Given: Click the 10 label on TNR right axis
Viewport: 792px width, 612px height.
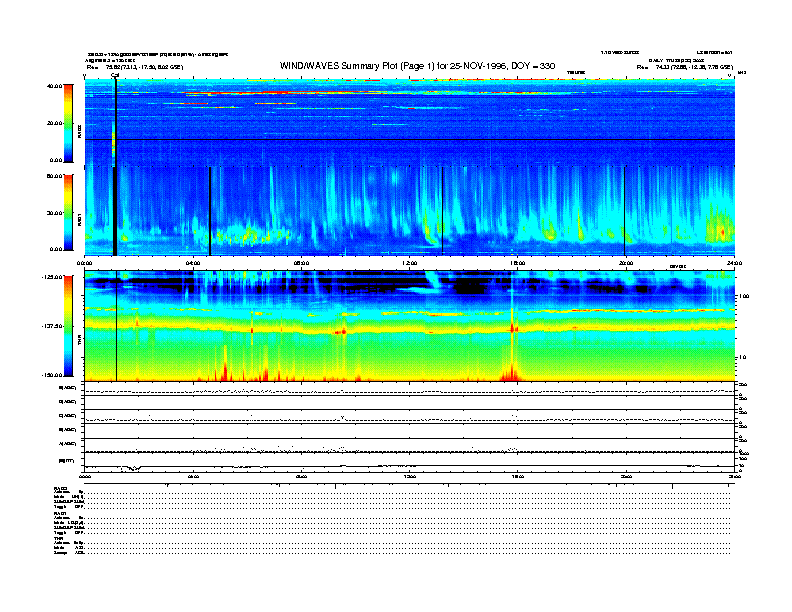Looking at the screenshot, I should pos(743,357).
